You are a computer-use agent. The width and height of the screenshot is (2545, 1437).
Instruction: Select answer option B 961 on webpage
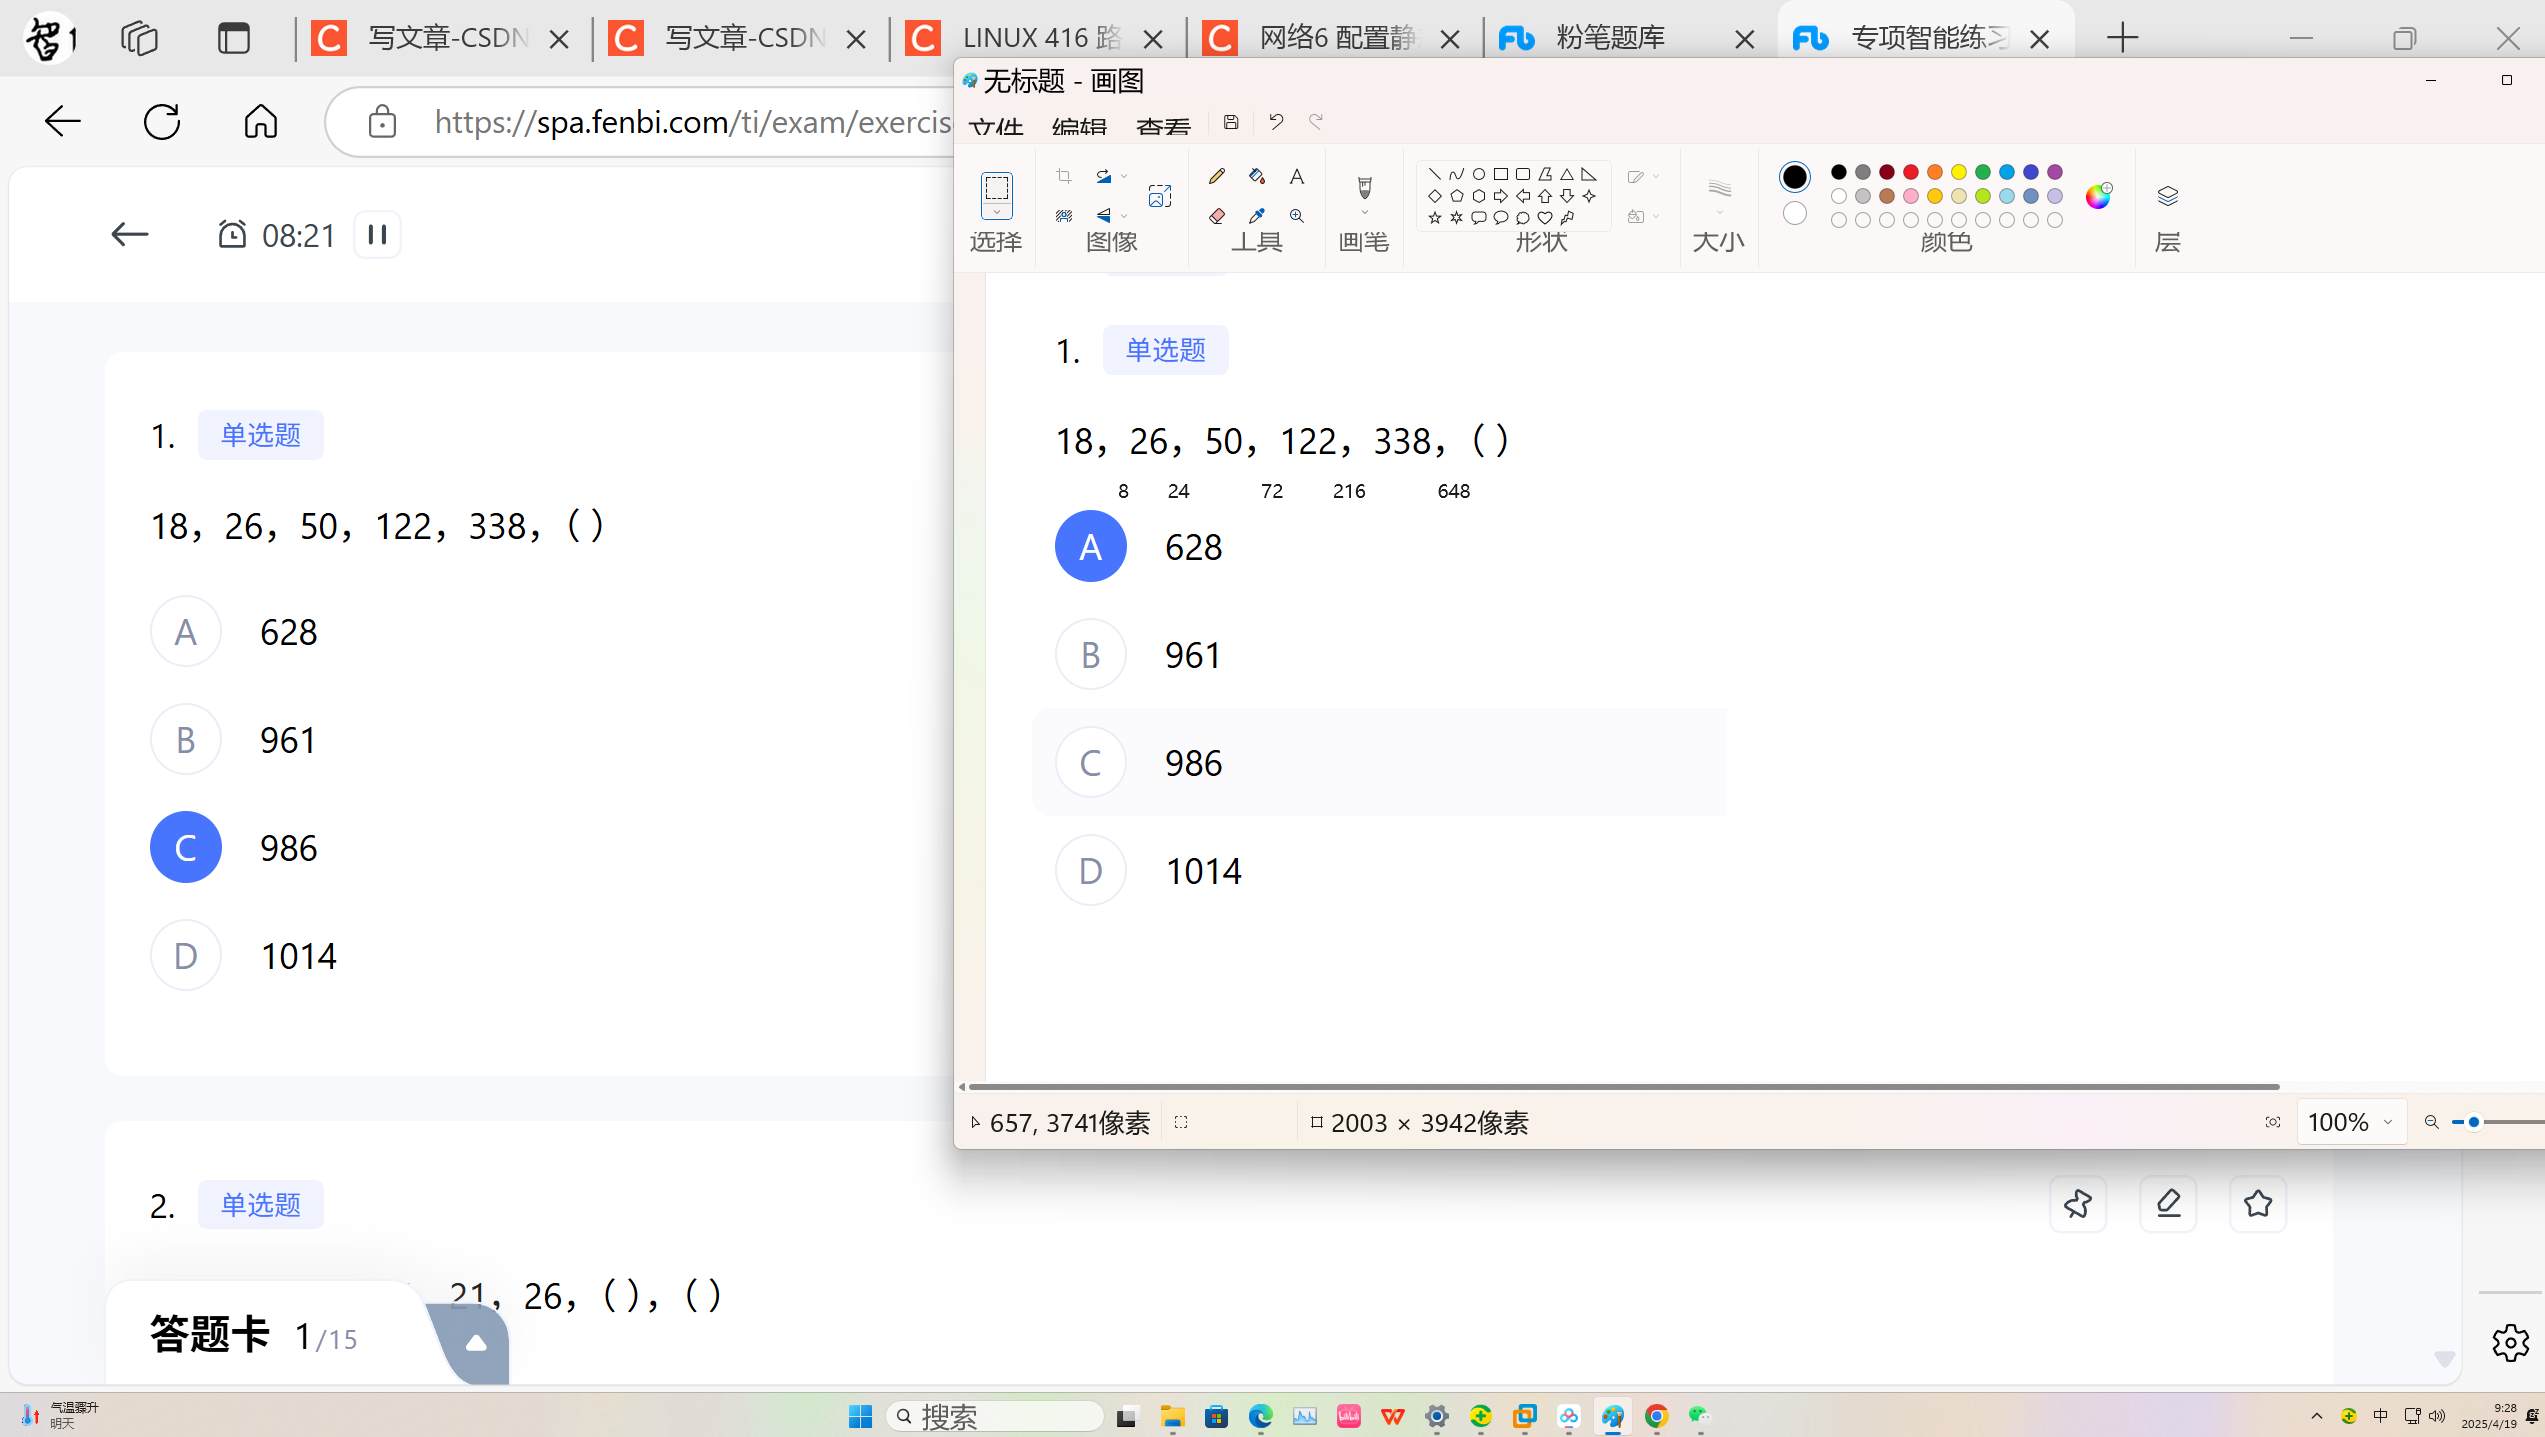pos(186,740)
